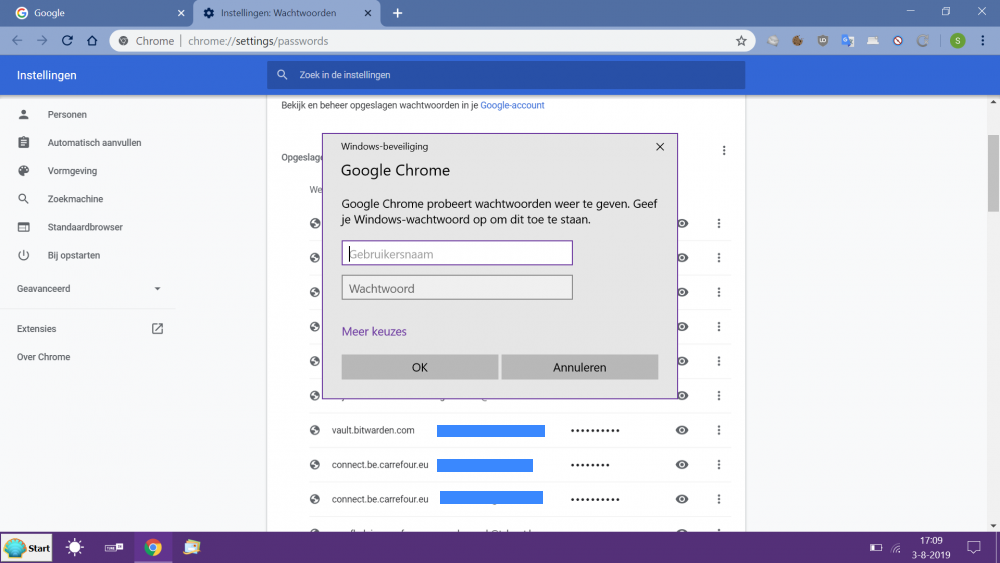The width and height of the screenshot is (1000, 563).
Task: Click the red blocker extension icon
Action: click(x=898, y=41)
